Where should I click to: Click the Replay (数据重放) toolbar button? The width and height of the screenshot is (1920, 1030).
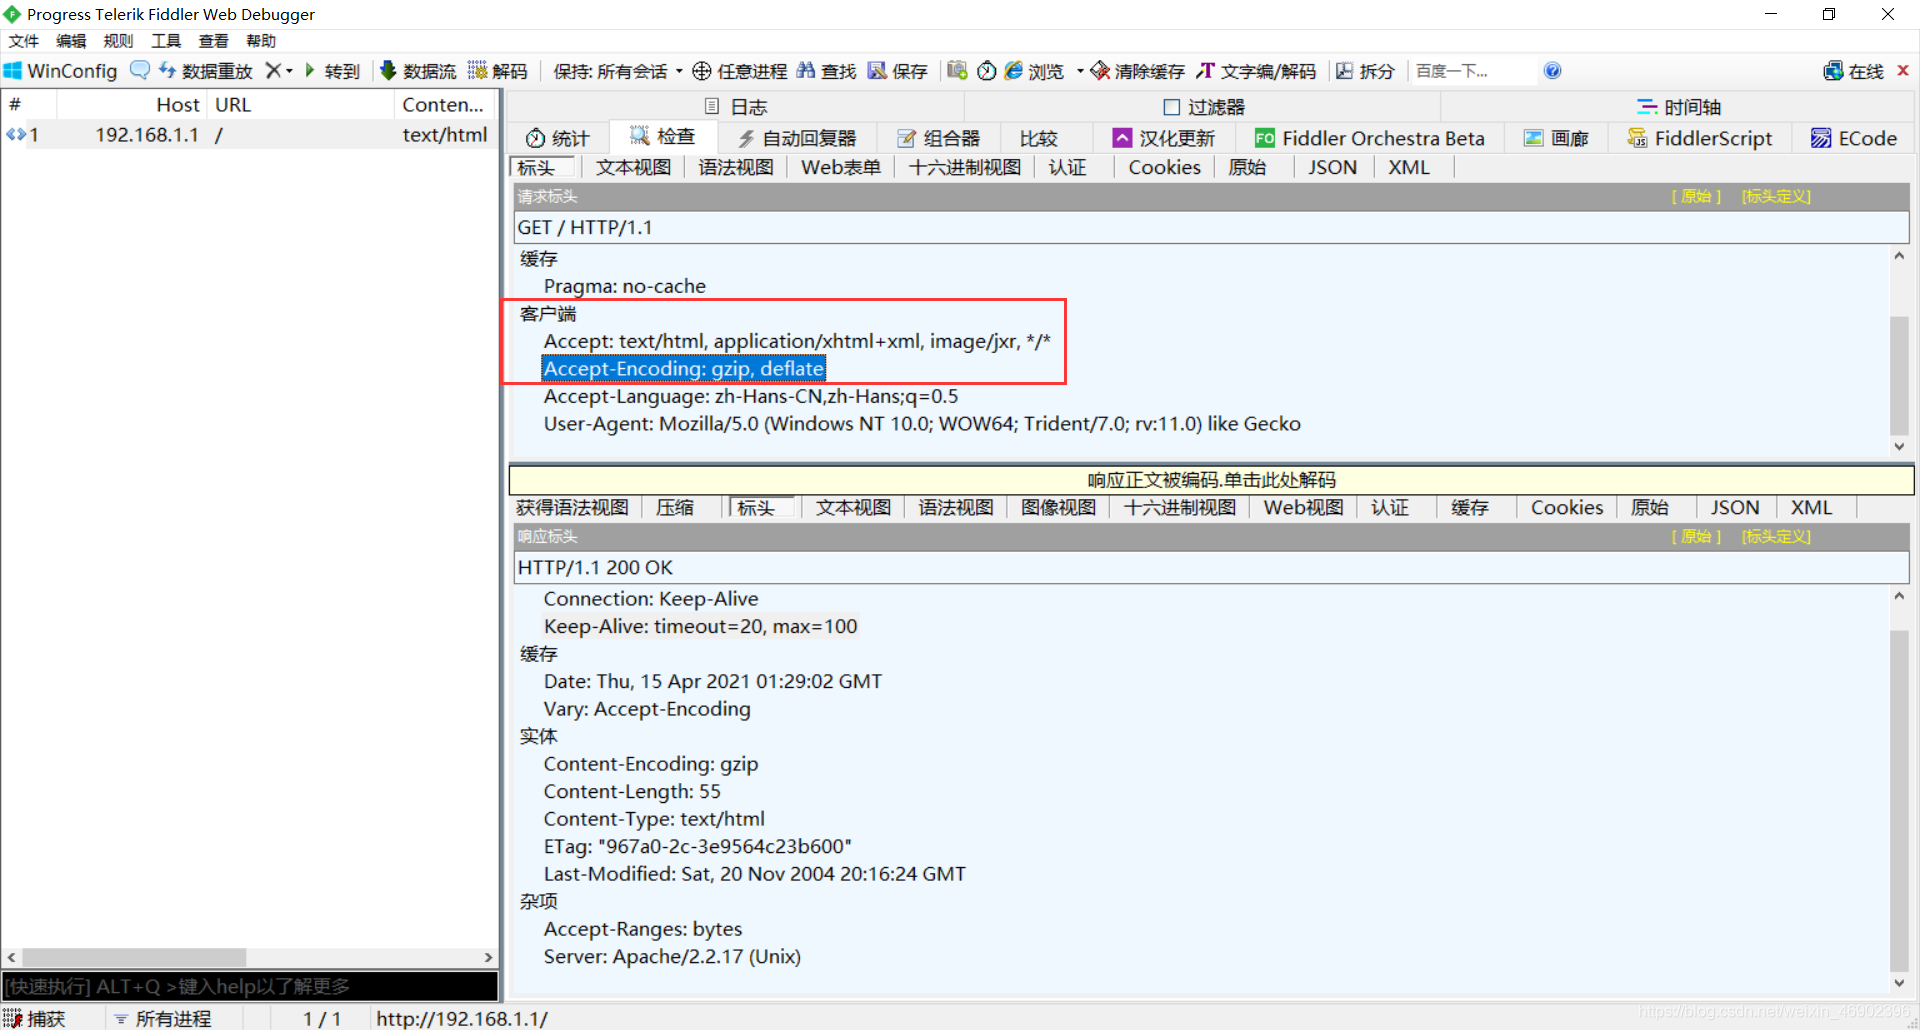point(205,71)
